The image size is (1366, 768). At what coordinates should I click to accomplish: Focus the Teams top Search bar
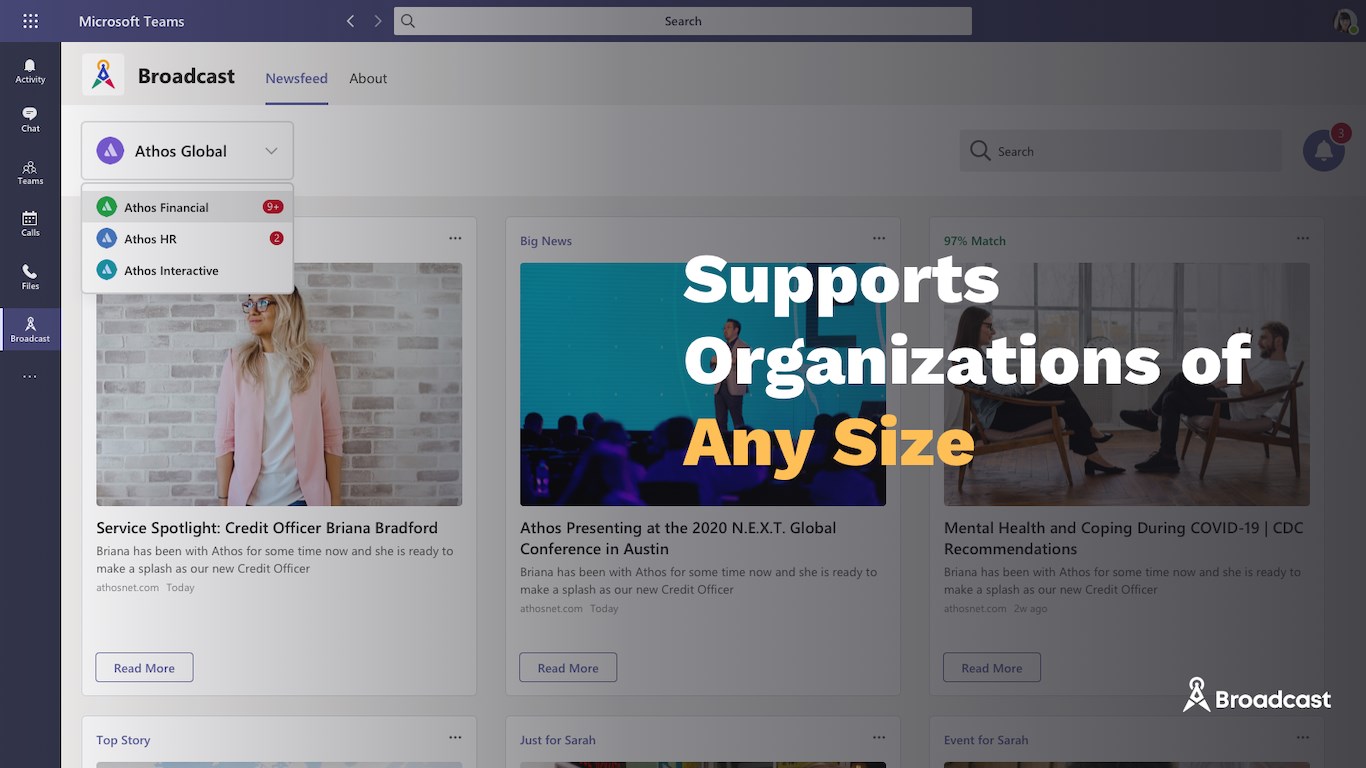[683, 21]
